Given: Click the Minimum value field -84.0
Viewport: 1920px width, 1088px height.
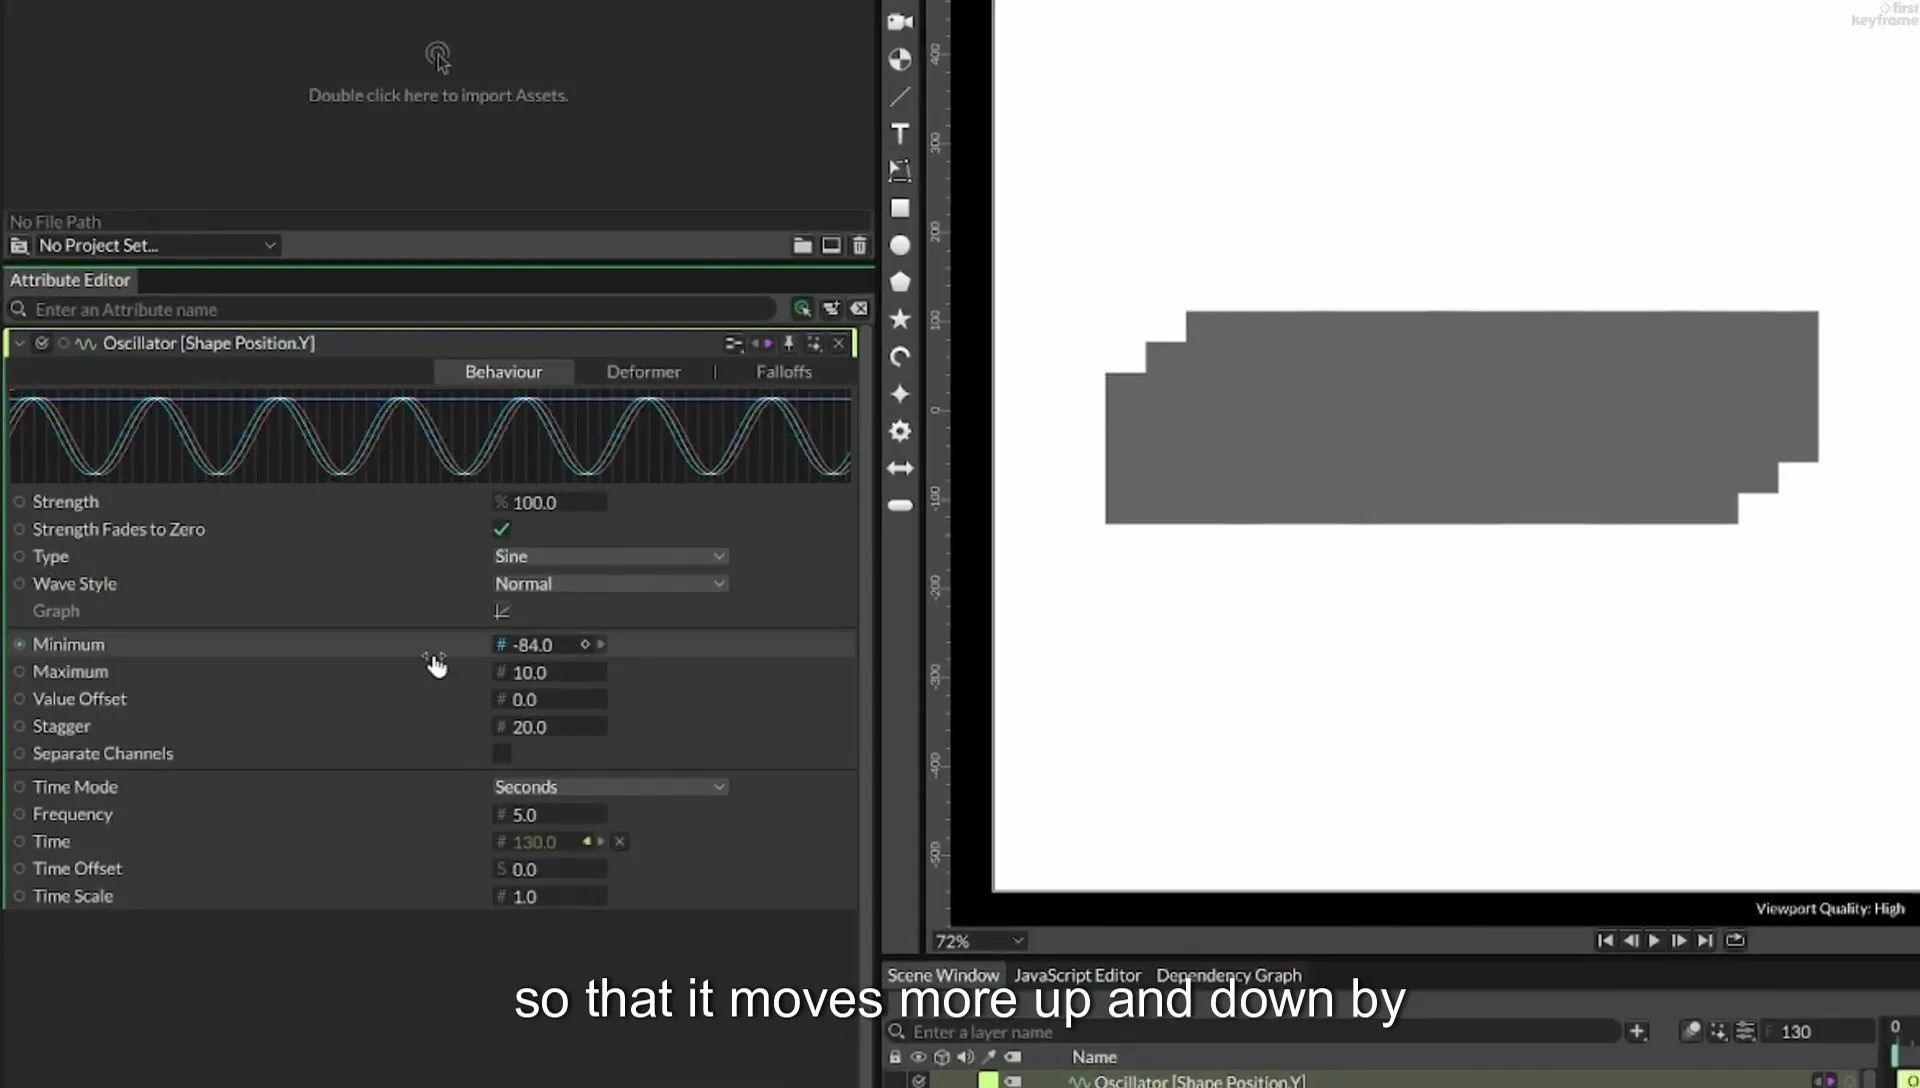Looking at the screenshot, I should click(x=540, y=645).
